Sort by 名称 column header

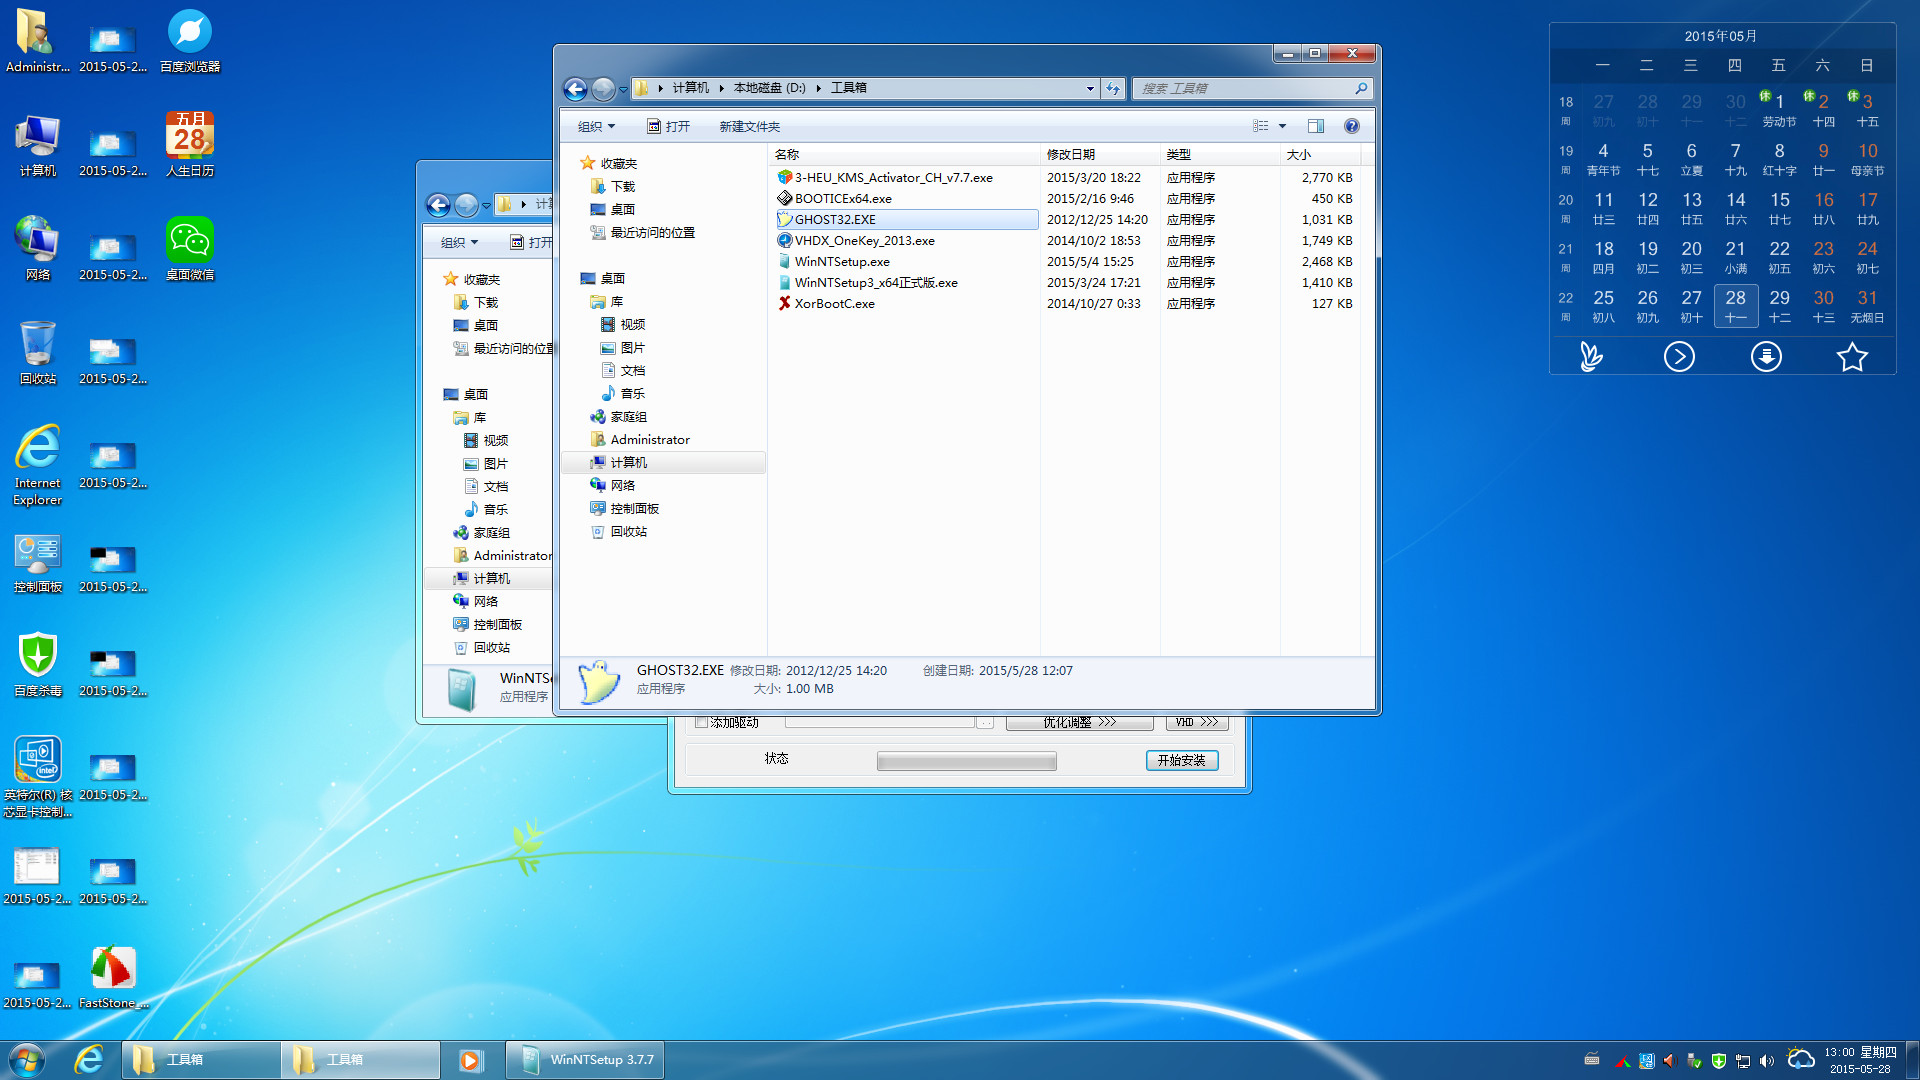(905, 154)
